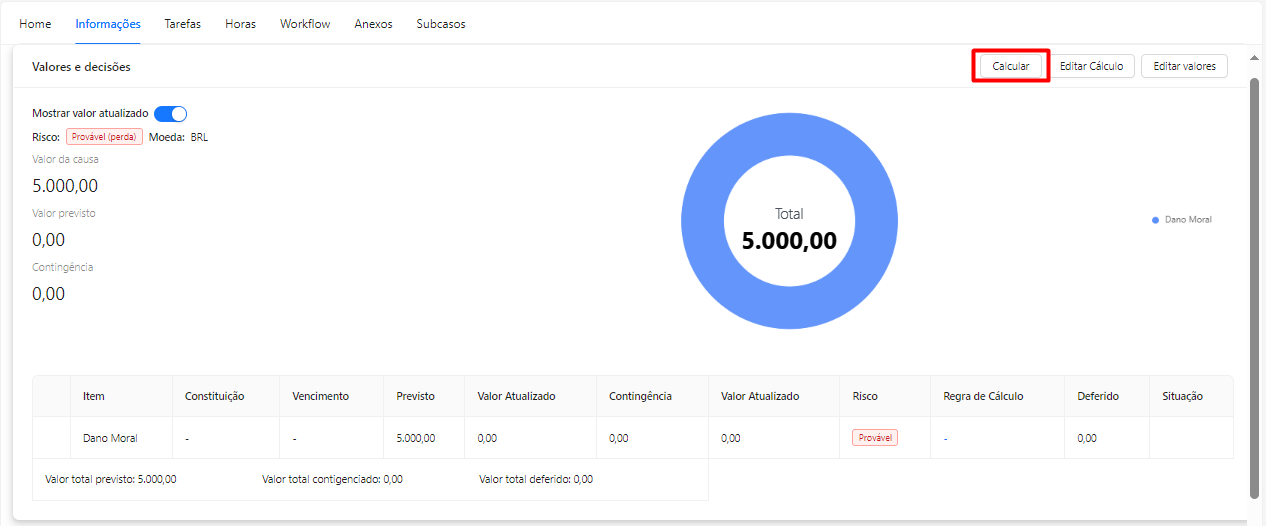
Task: Click the scrollbar up arrow
Action: coord(1255,60)
